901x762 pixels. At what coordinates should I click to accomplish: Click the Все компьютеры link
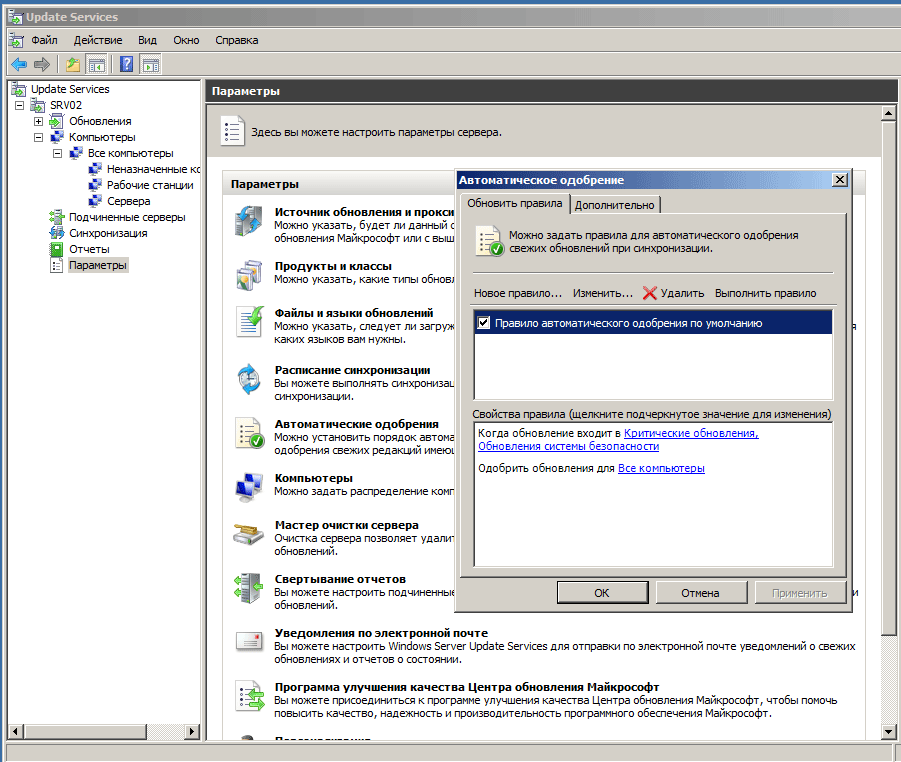click(x=661, y=468)
